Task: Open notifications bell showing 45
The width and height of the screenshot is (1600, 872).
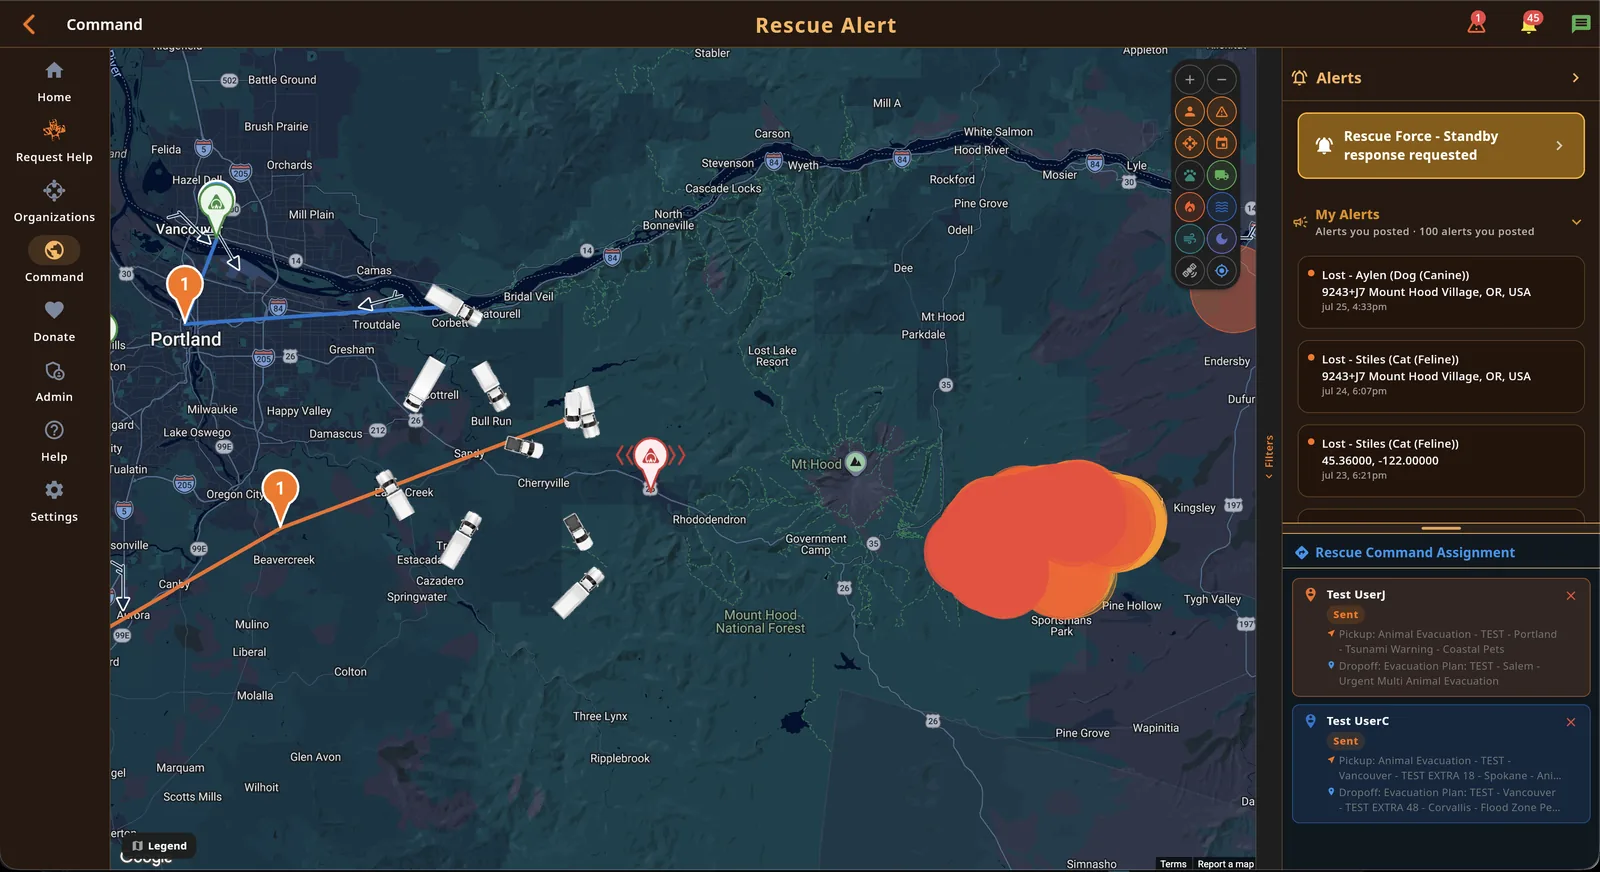Action: click(1529, 23)
